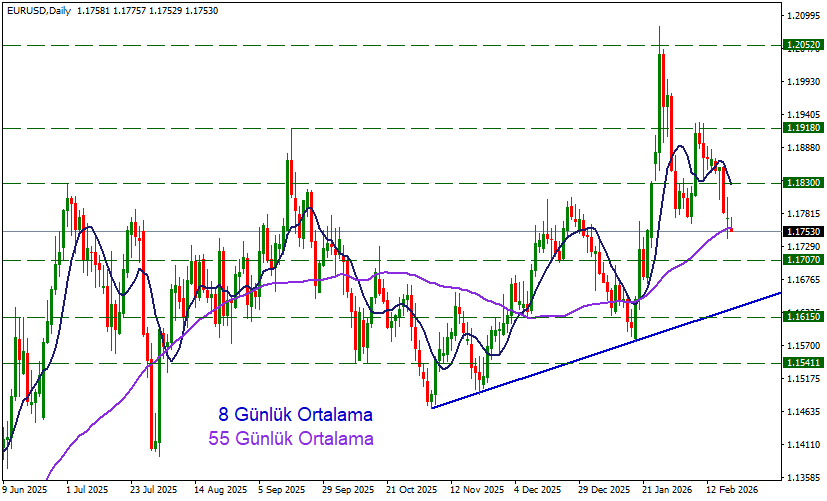Screen dimensions: 827x501
Task: Click the 1.16150 level price tag
Action: 804,316
